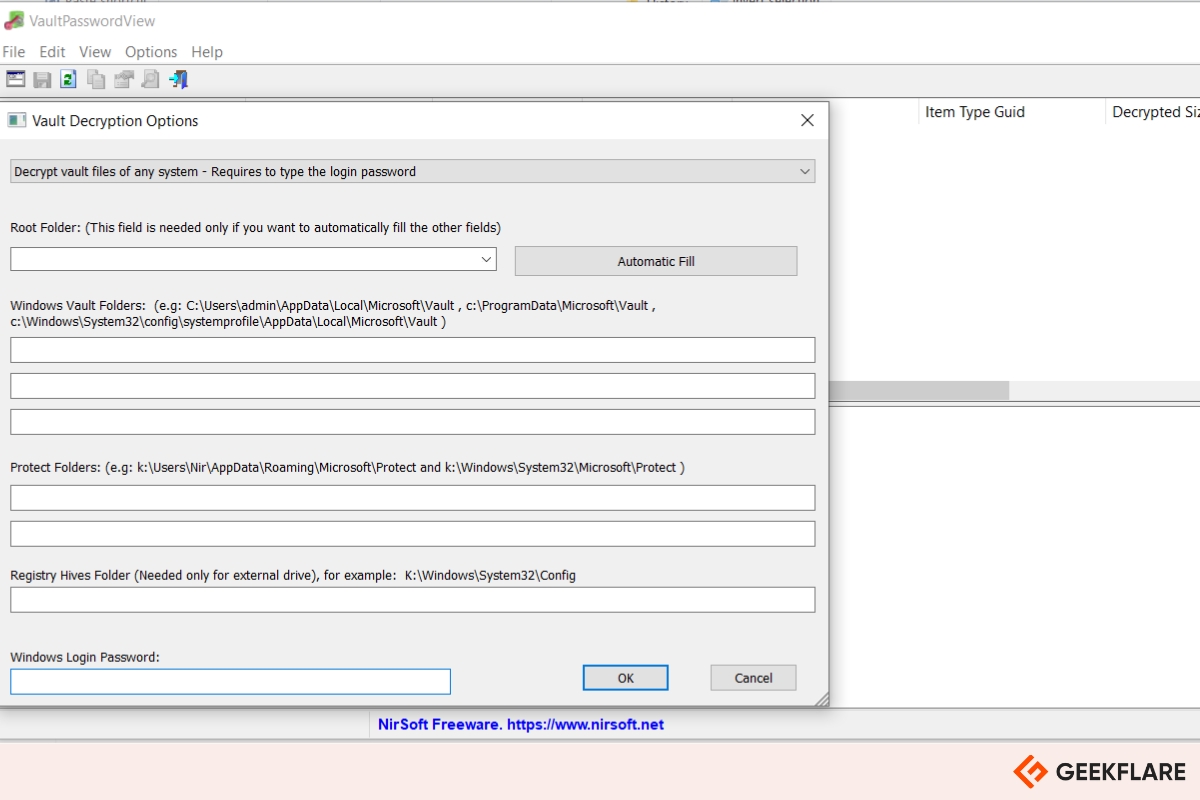The width and height of the screenshot is (1200, 800).
Task: Click the Cancel button
Action: point(753,678)
